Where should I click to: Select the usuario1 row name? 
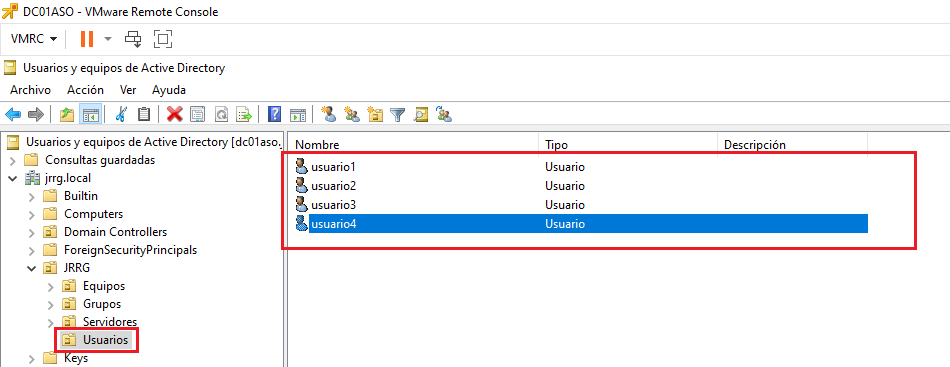coord(333,166)
